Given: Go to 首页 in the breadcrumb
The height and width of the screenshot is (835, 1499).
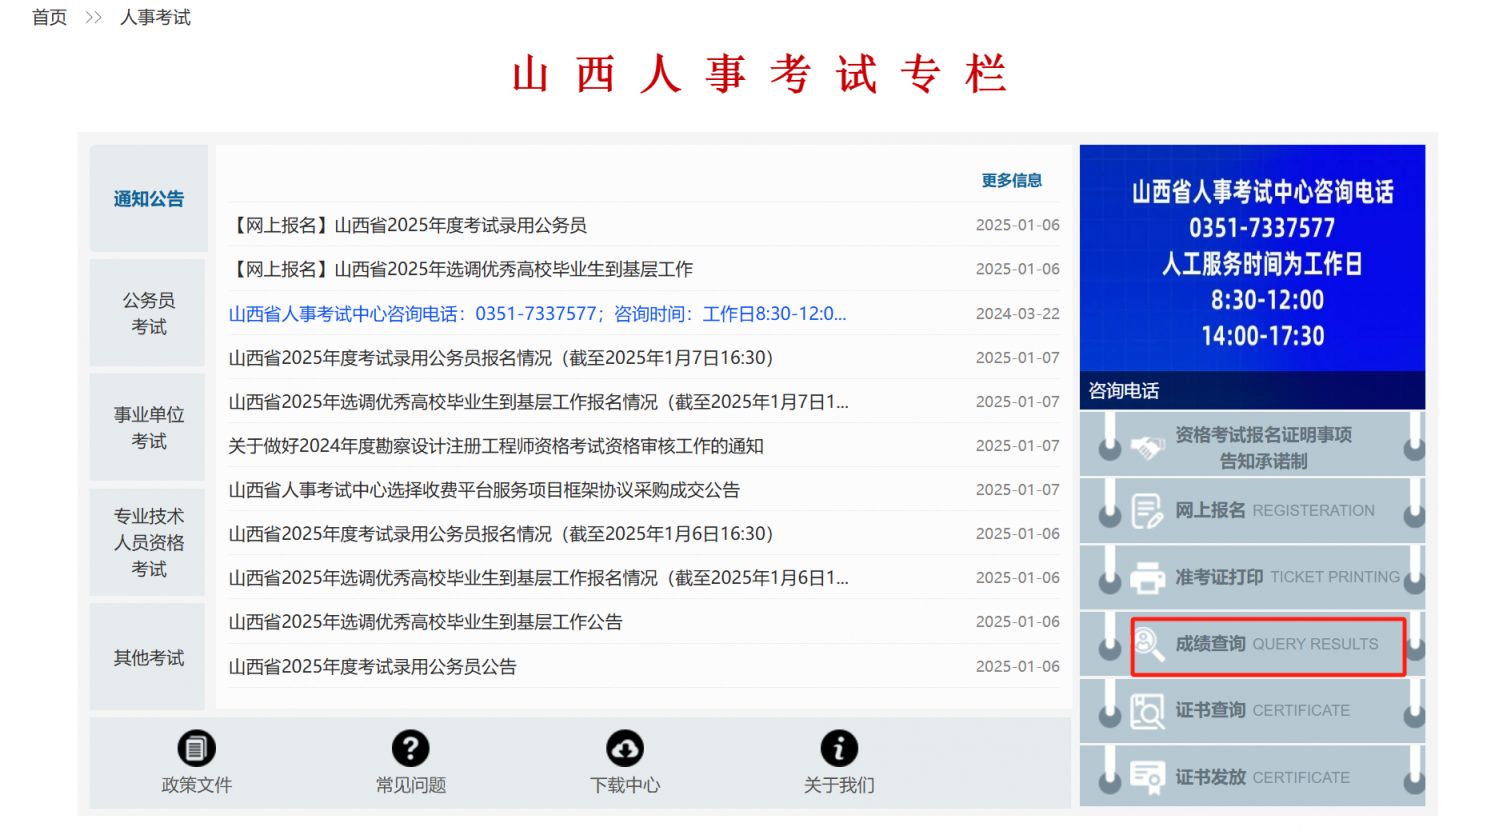Looking at the screenshot, I should (x=49, y=17).
